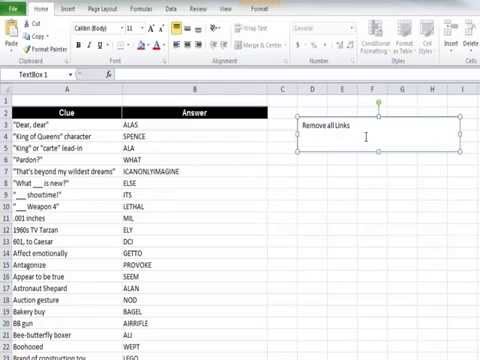
Task: Switch to the Review tab
Action: pyautogui.click(x=198, y=9)
